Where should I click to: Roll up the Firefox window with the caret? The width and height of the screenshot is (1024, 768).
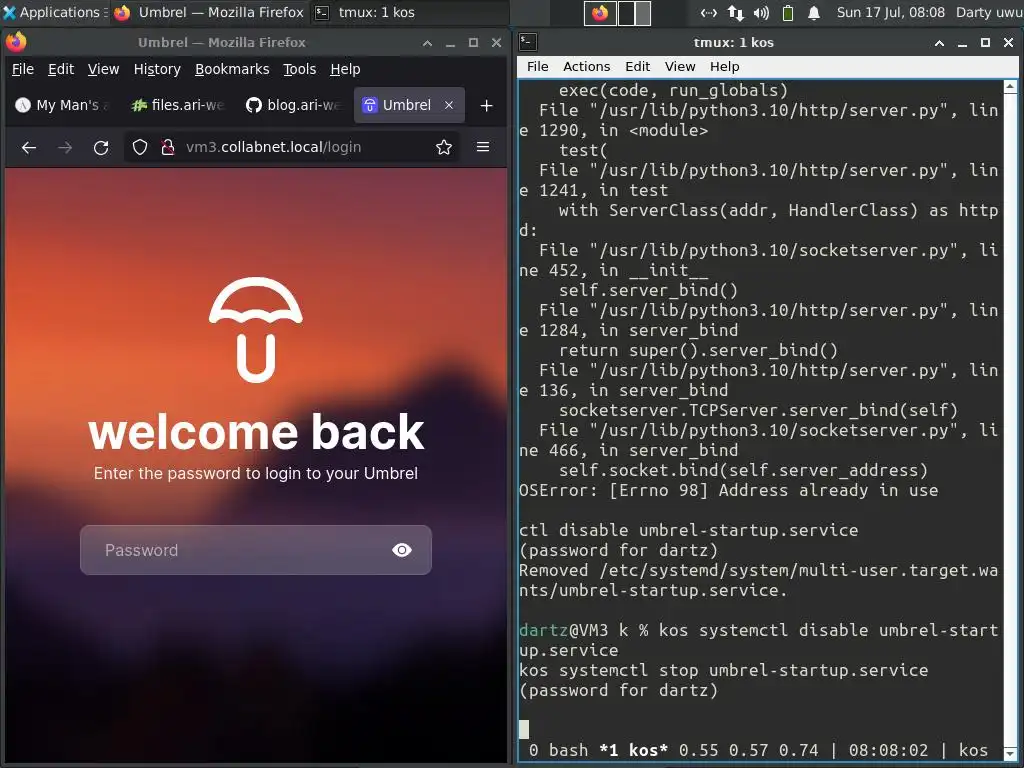tap(427, 43)
